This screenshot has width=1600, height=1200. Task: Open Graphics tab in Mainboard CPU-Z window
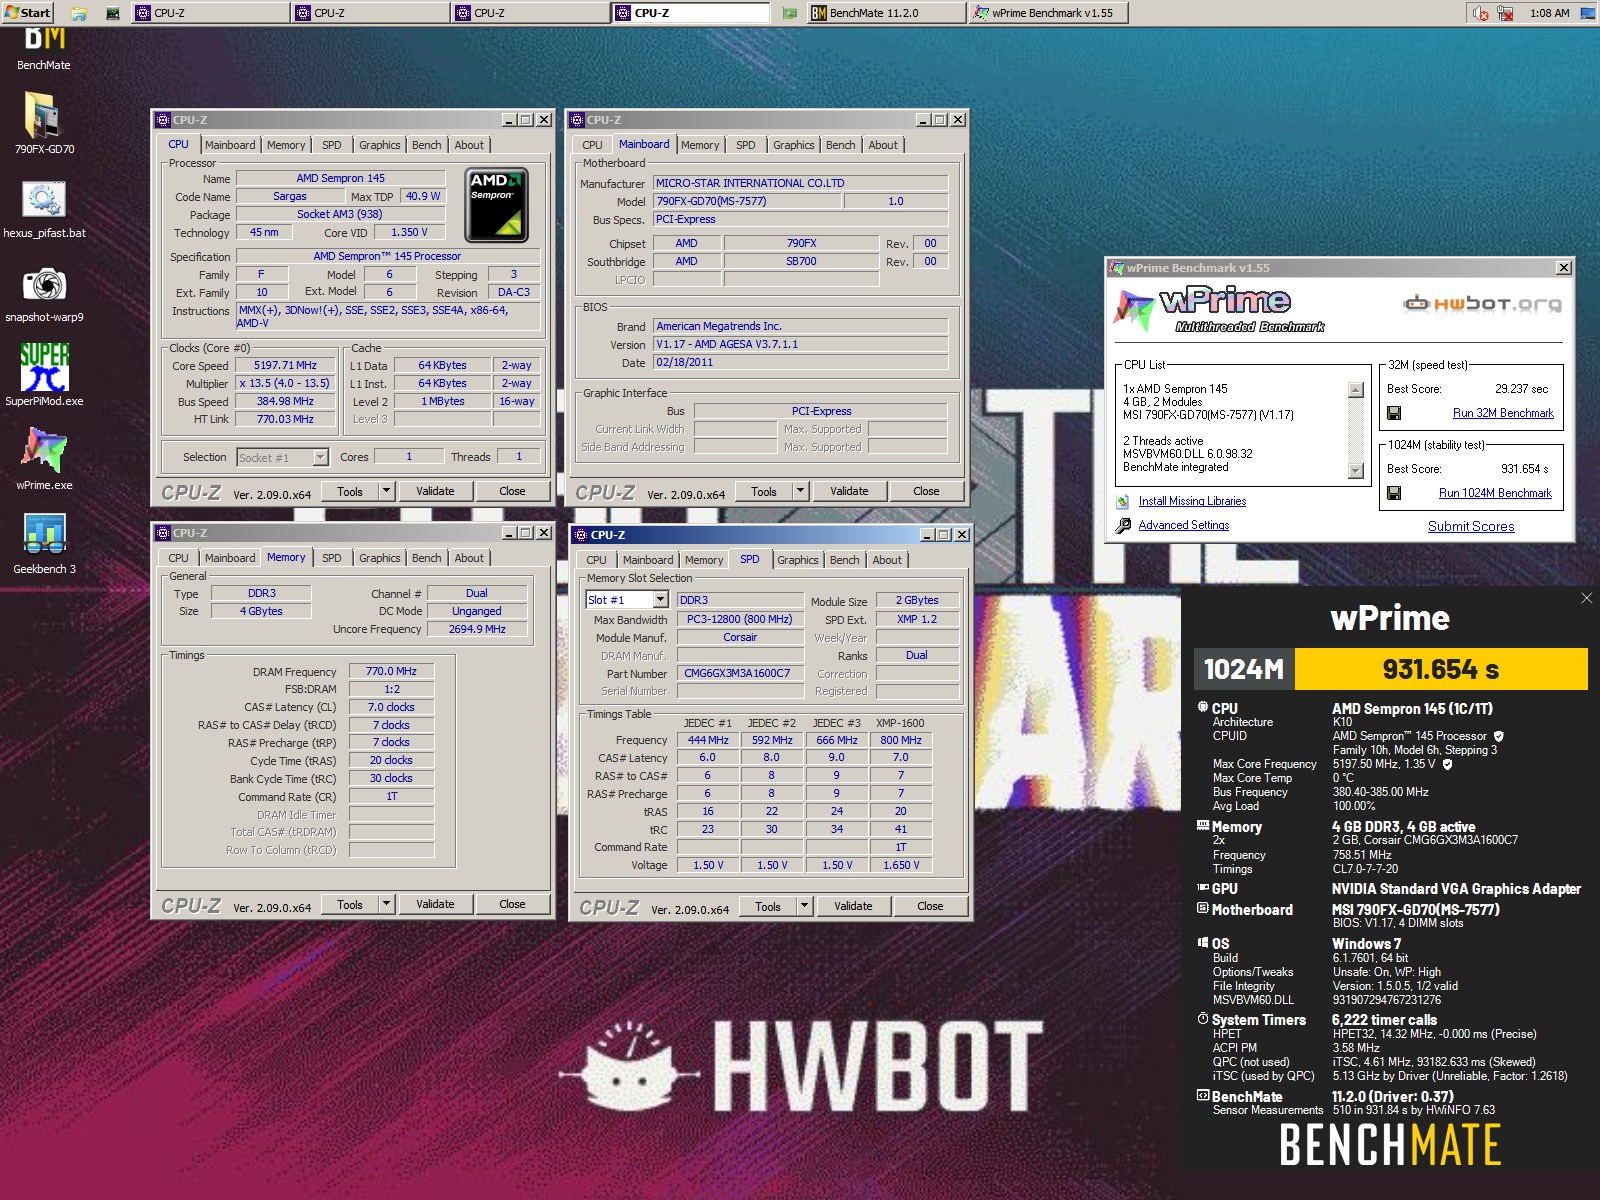pos(794,145)
